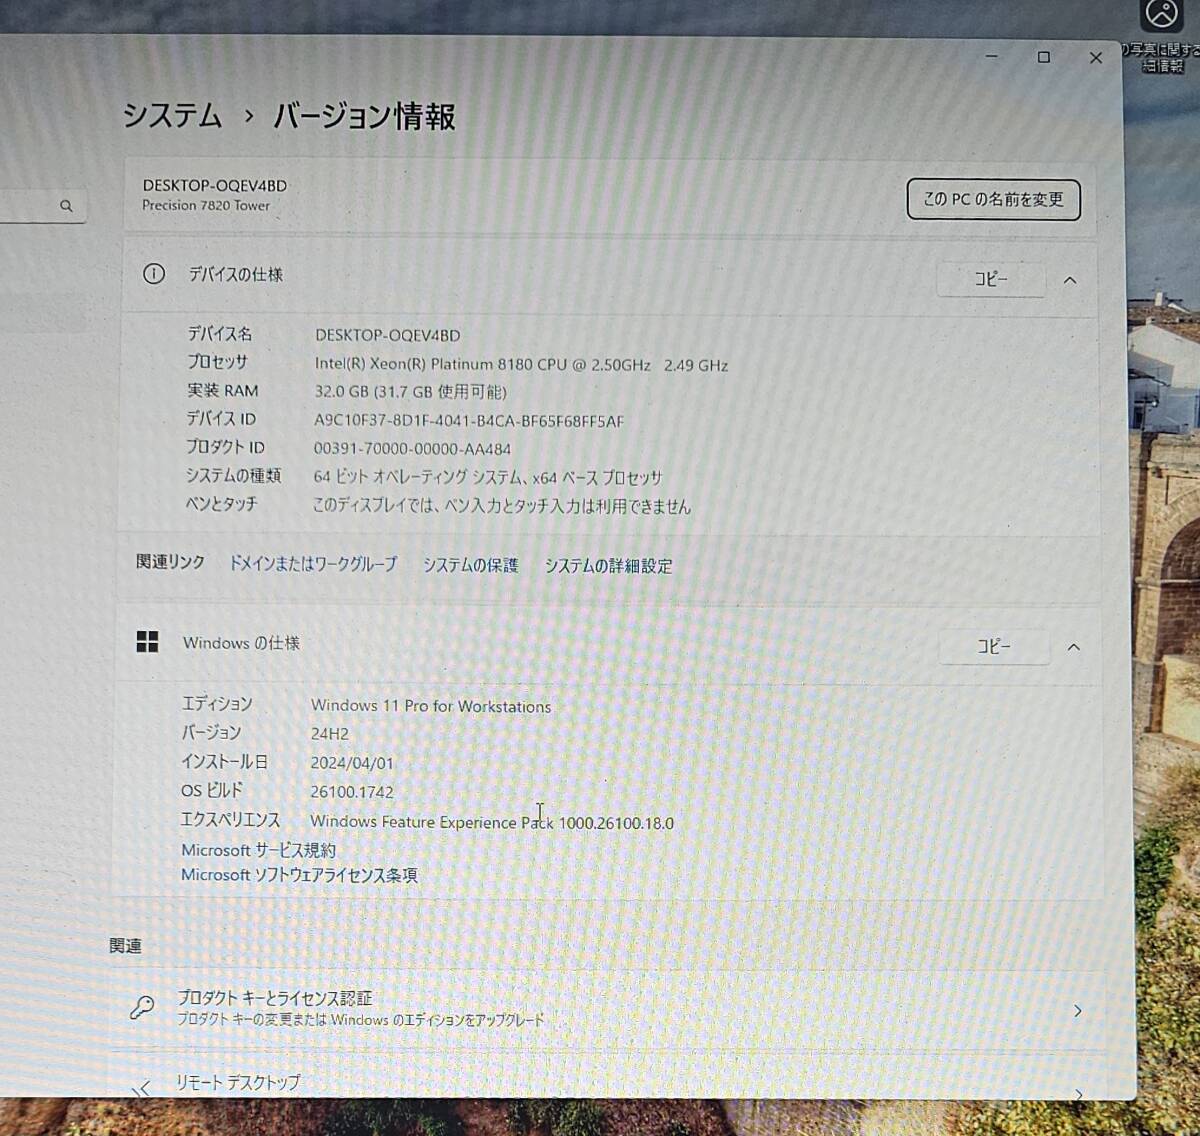Open the ドメインまたはワークグループ link
Image resolution: width=1200 pixels, height=1136 pixels.
[314, 564]
